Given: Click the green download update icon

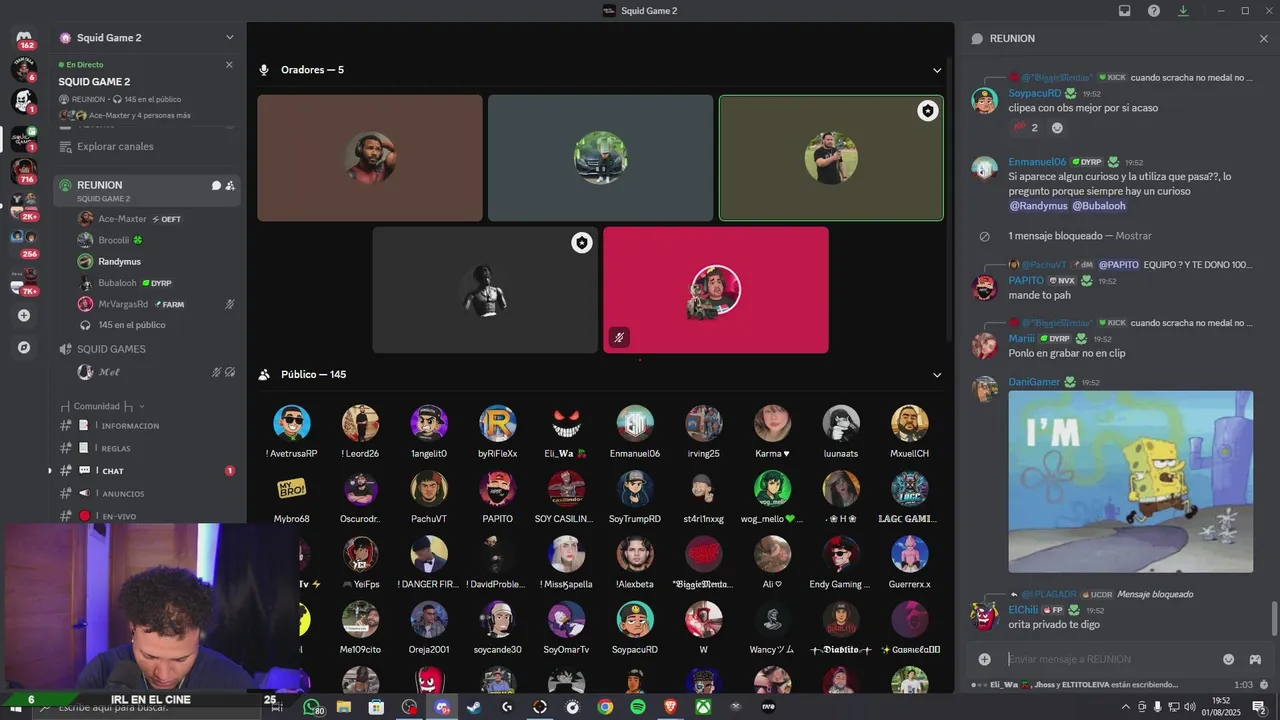Looking at the screenshot, I should pyautogui.click(x=1183, y=11).
